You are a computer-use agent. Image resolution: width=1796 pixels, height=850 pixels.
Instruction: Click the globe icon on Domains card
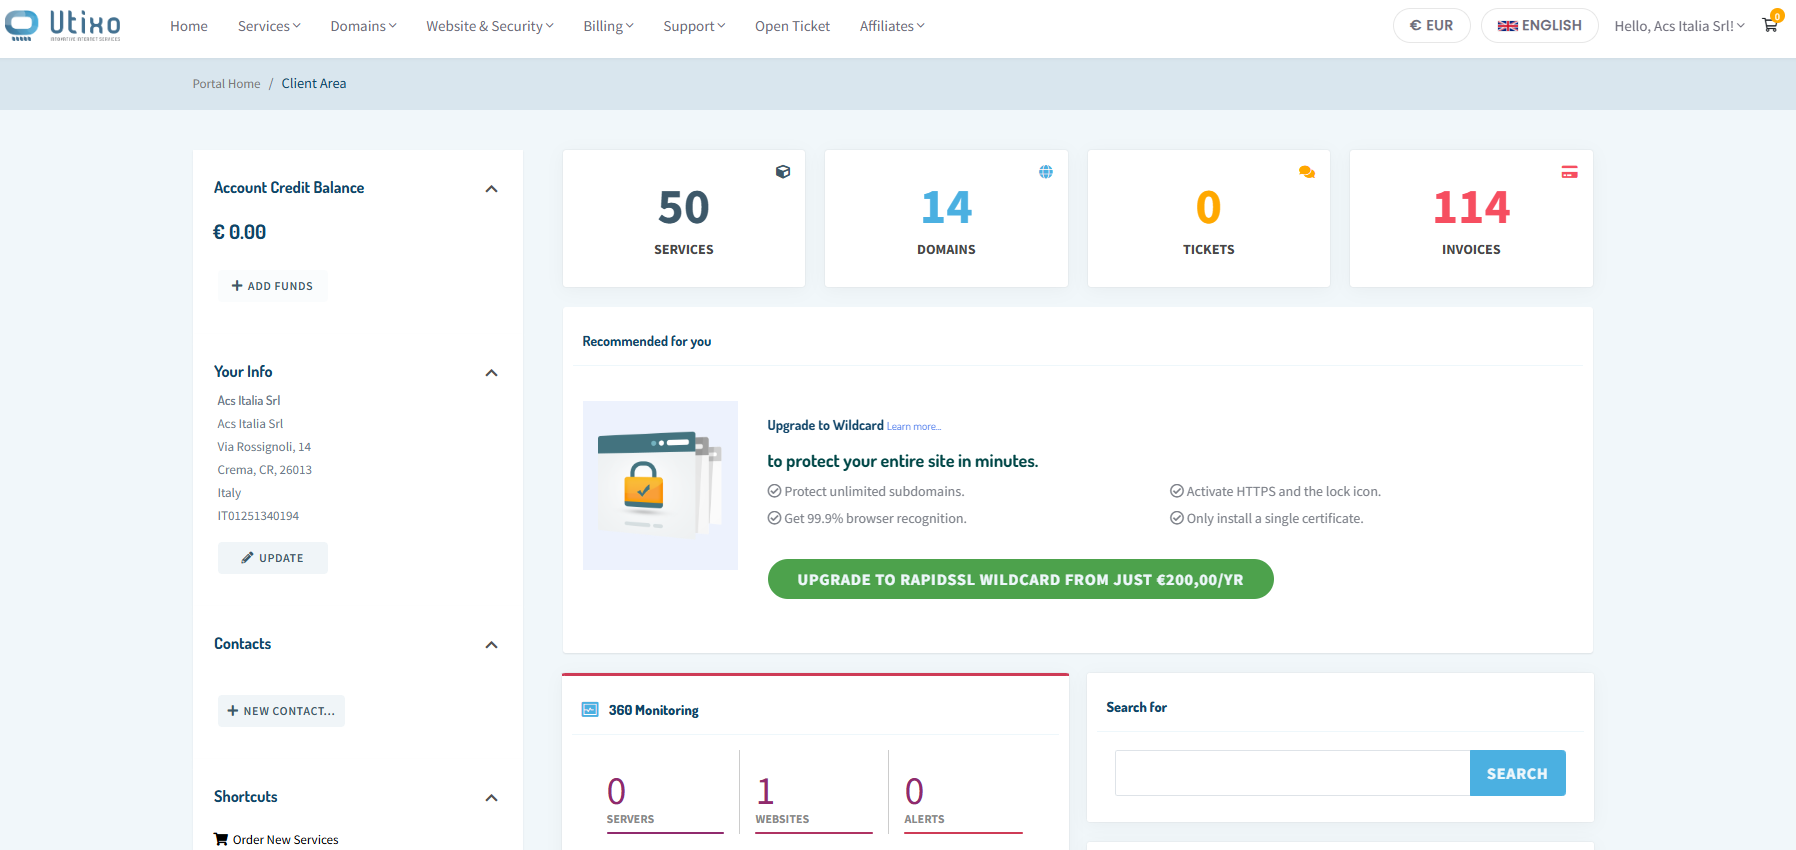[x=1045, y=172]
